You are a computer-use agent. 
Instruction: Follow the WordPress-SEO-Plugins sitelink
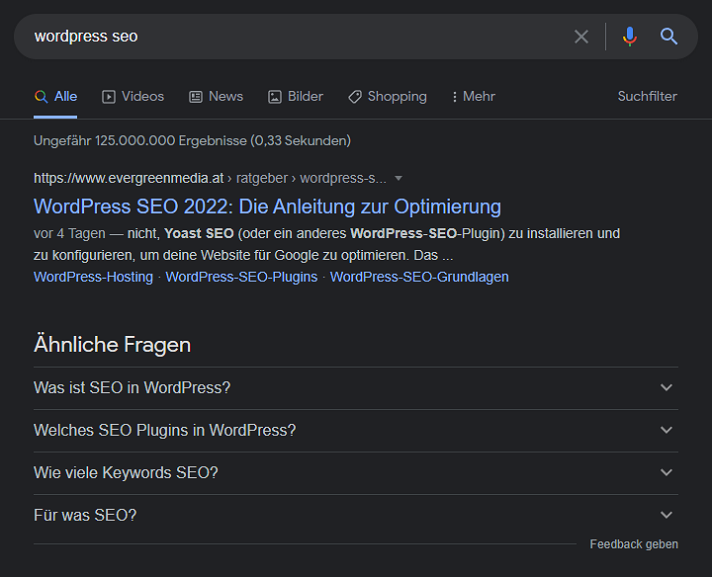coord(242,277)
